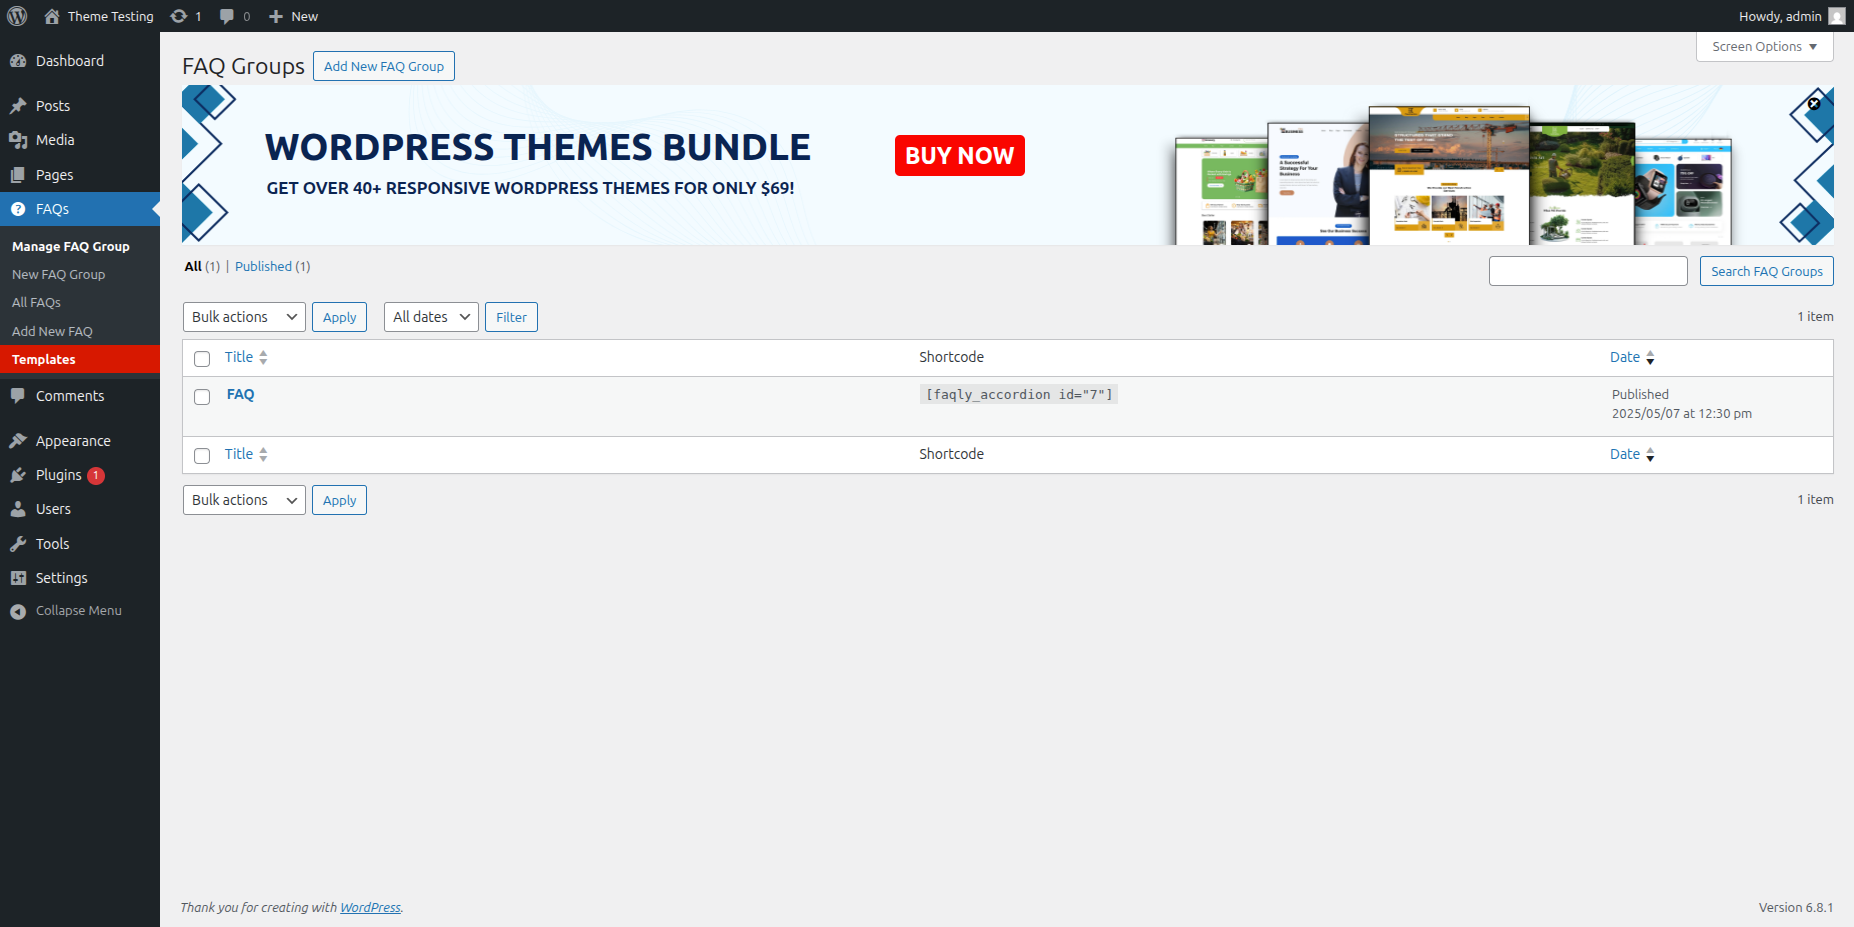Screen dimensions: 1854x927
Task: Open Users menu
Action: 80,509
